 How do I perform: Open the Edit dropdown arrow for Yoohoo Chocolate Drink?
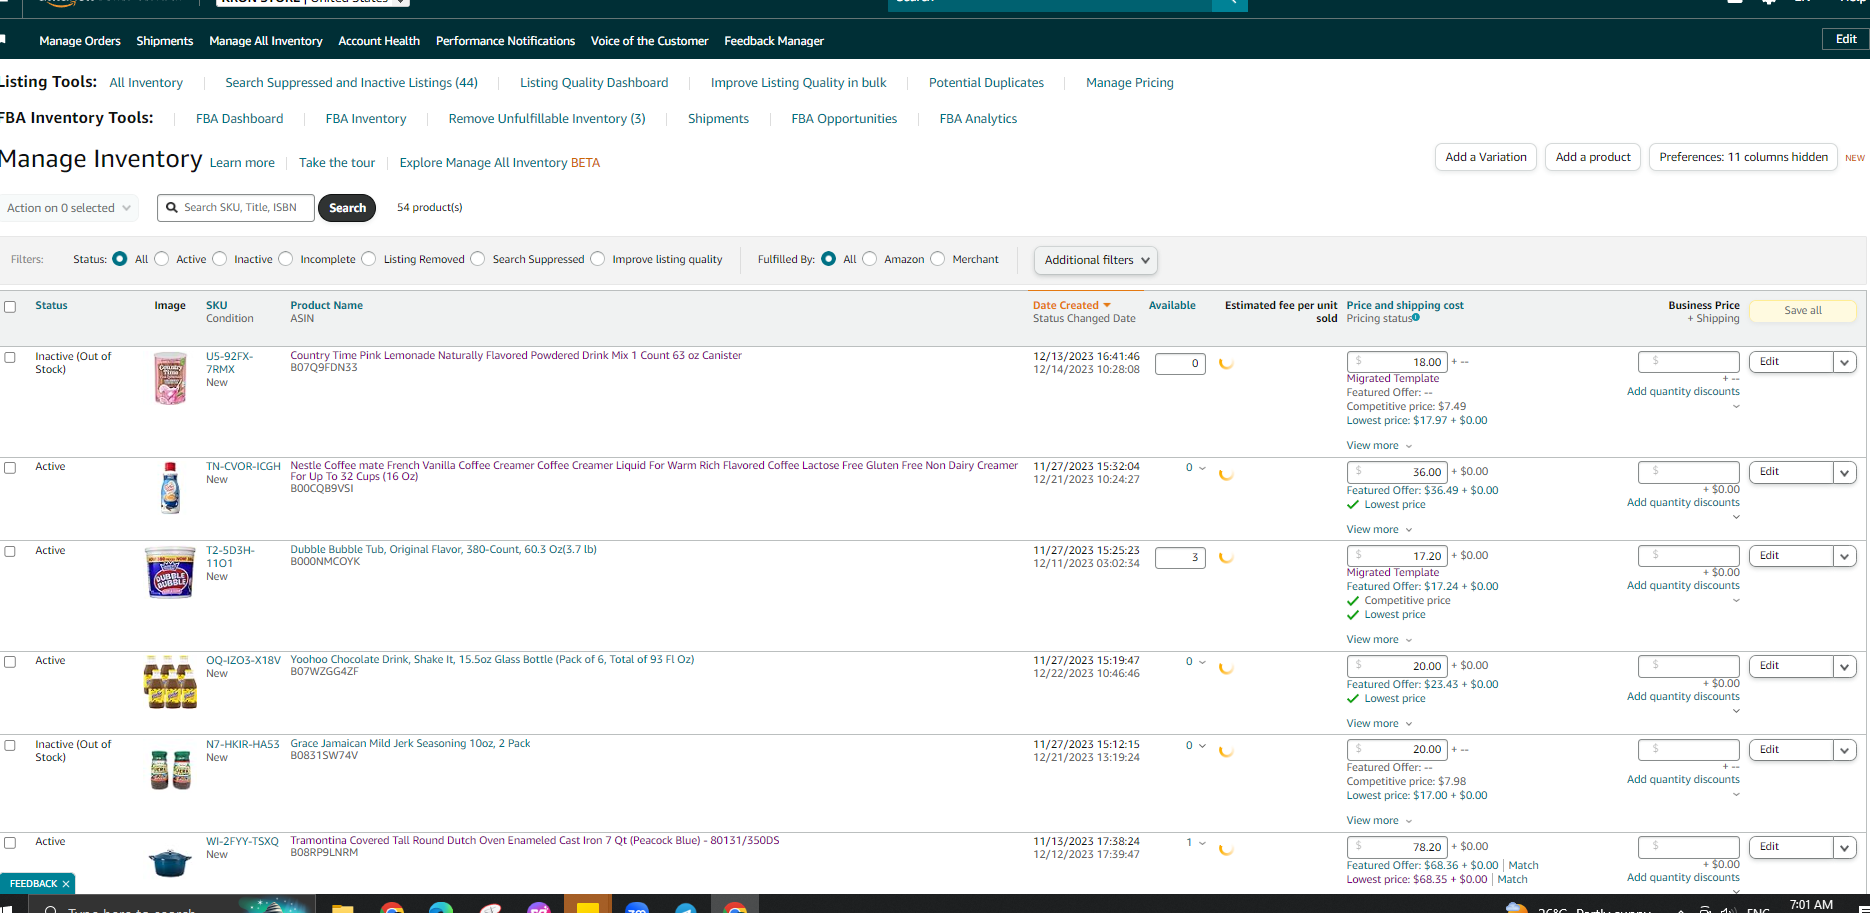1845,666
